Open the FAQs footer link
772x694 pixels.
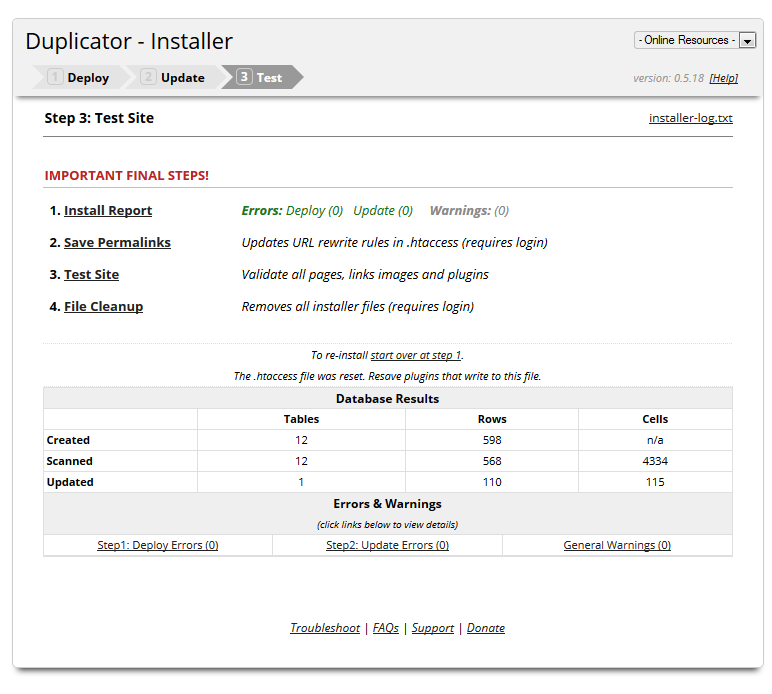coord(386,628)
